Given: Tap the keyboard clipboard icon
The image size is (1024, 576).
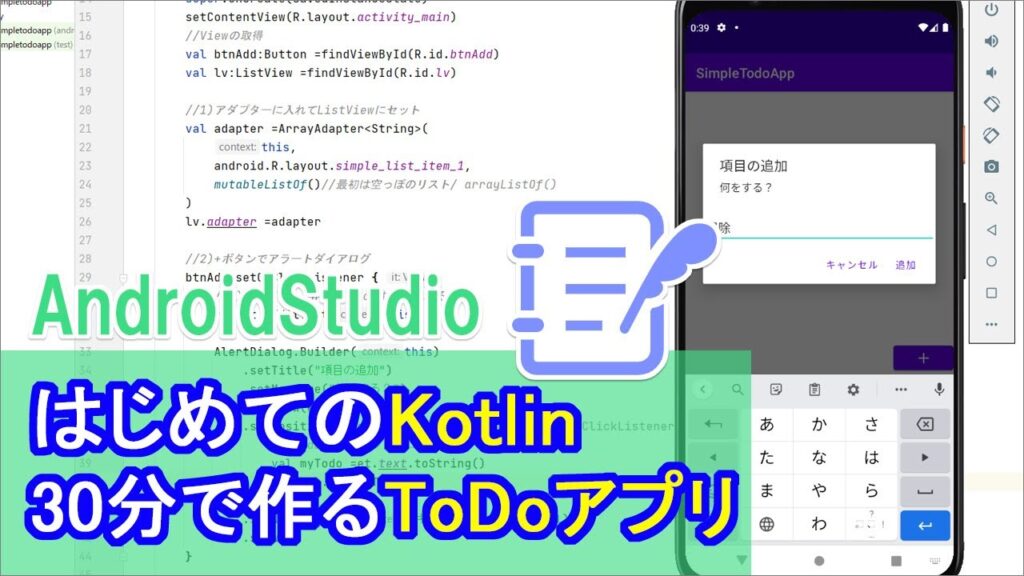Looking at the screenshot, I should click(x=814, y=389).
